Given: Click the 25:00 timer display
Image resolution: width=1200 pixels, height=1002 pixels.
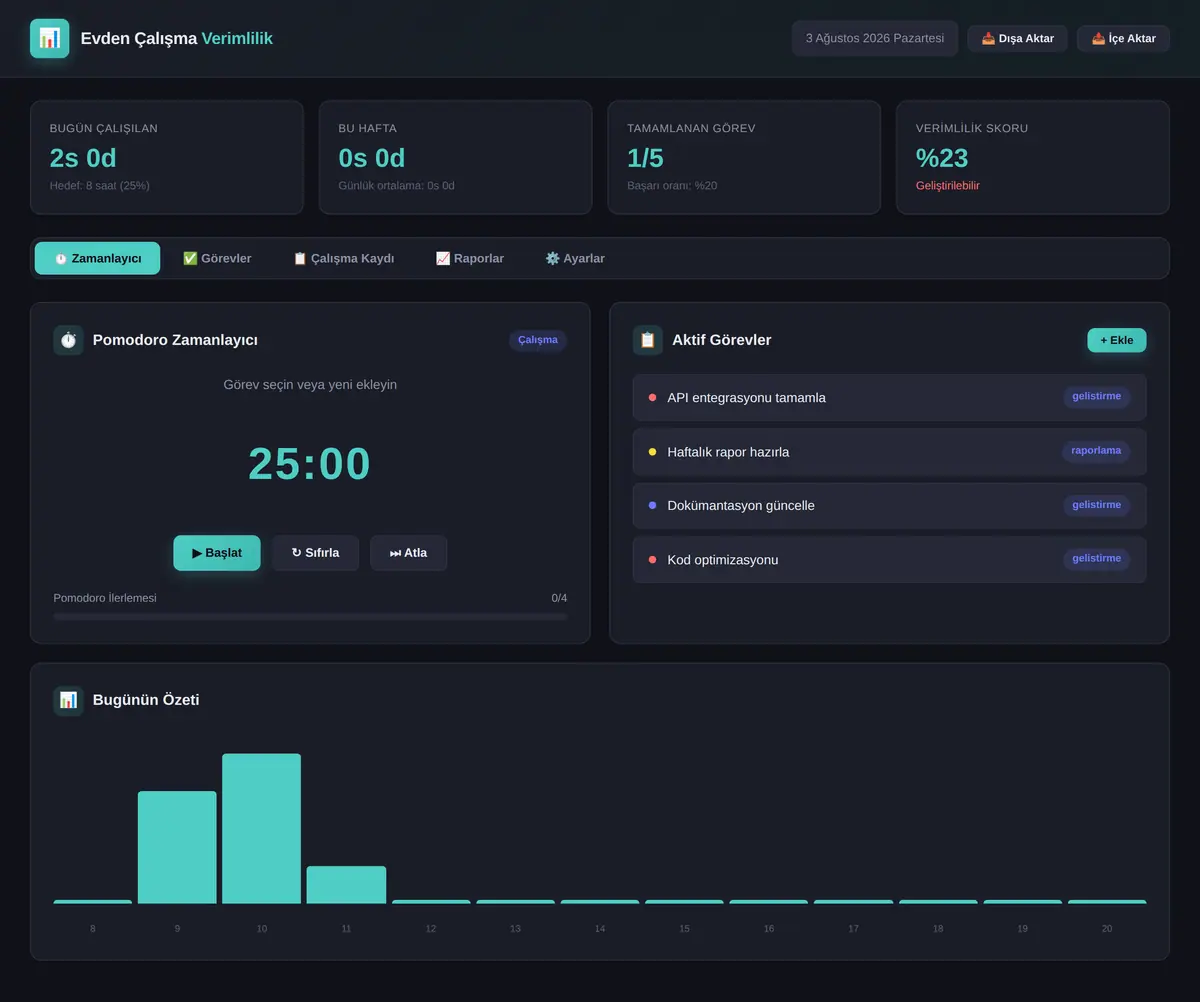Looking at the screenshot, I should pos(310,464).
